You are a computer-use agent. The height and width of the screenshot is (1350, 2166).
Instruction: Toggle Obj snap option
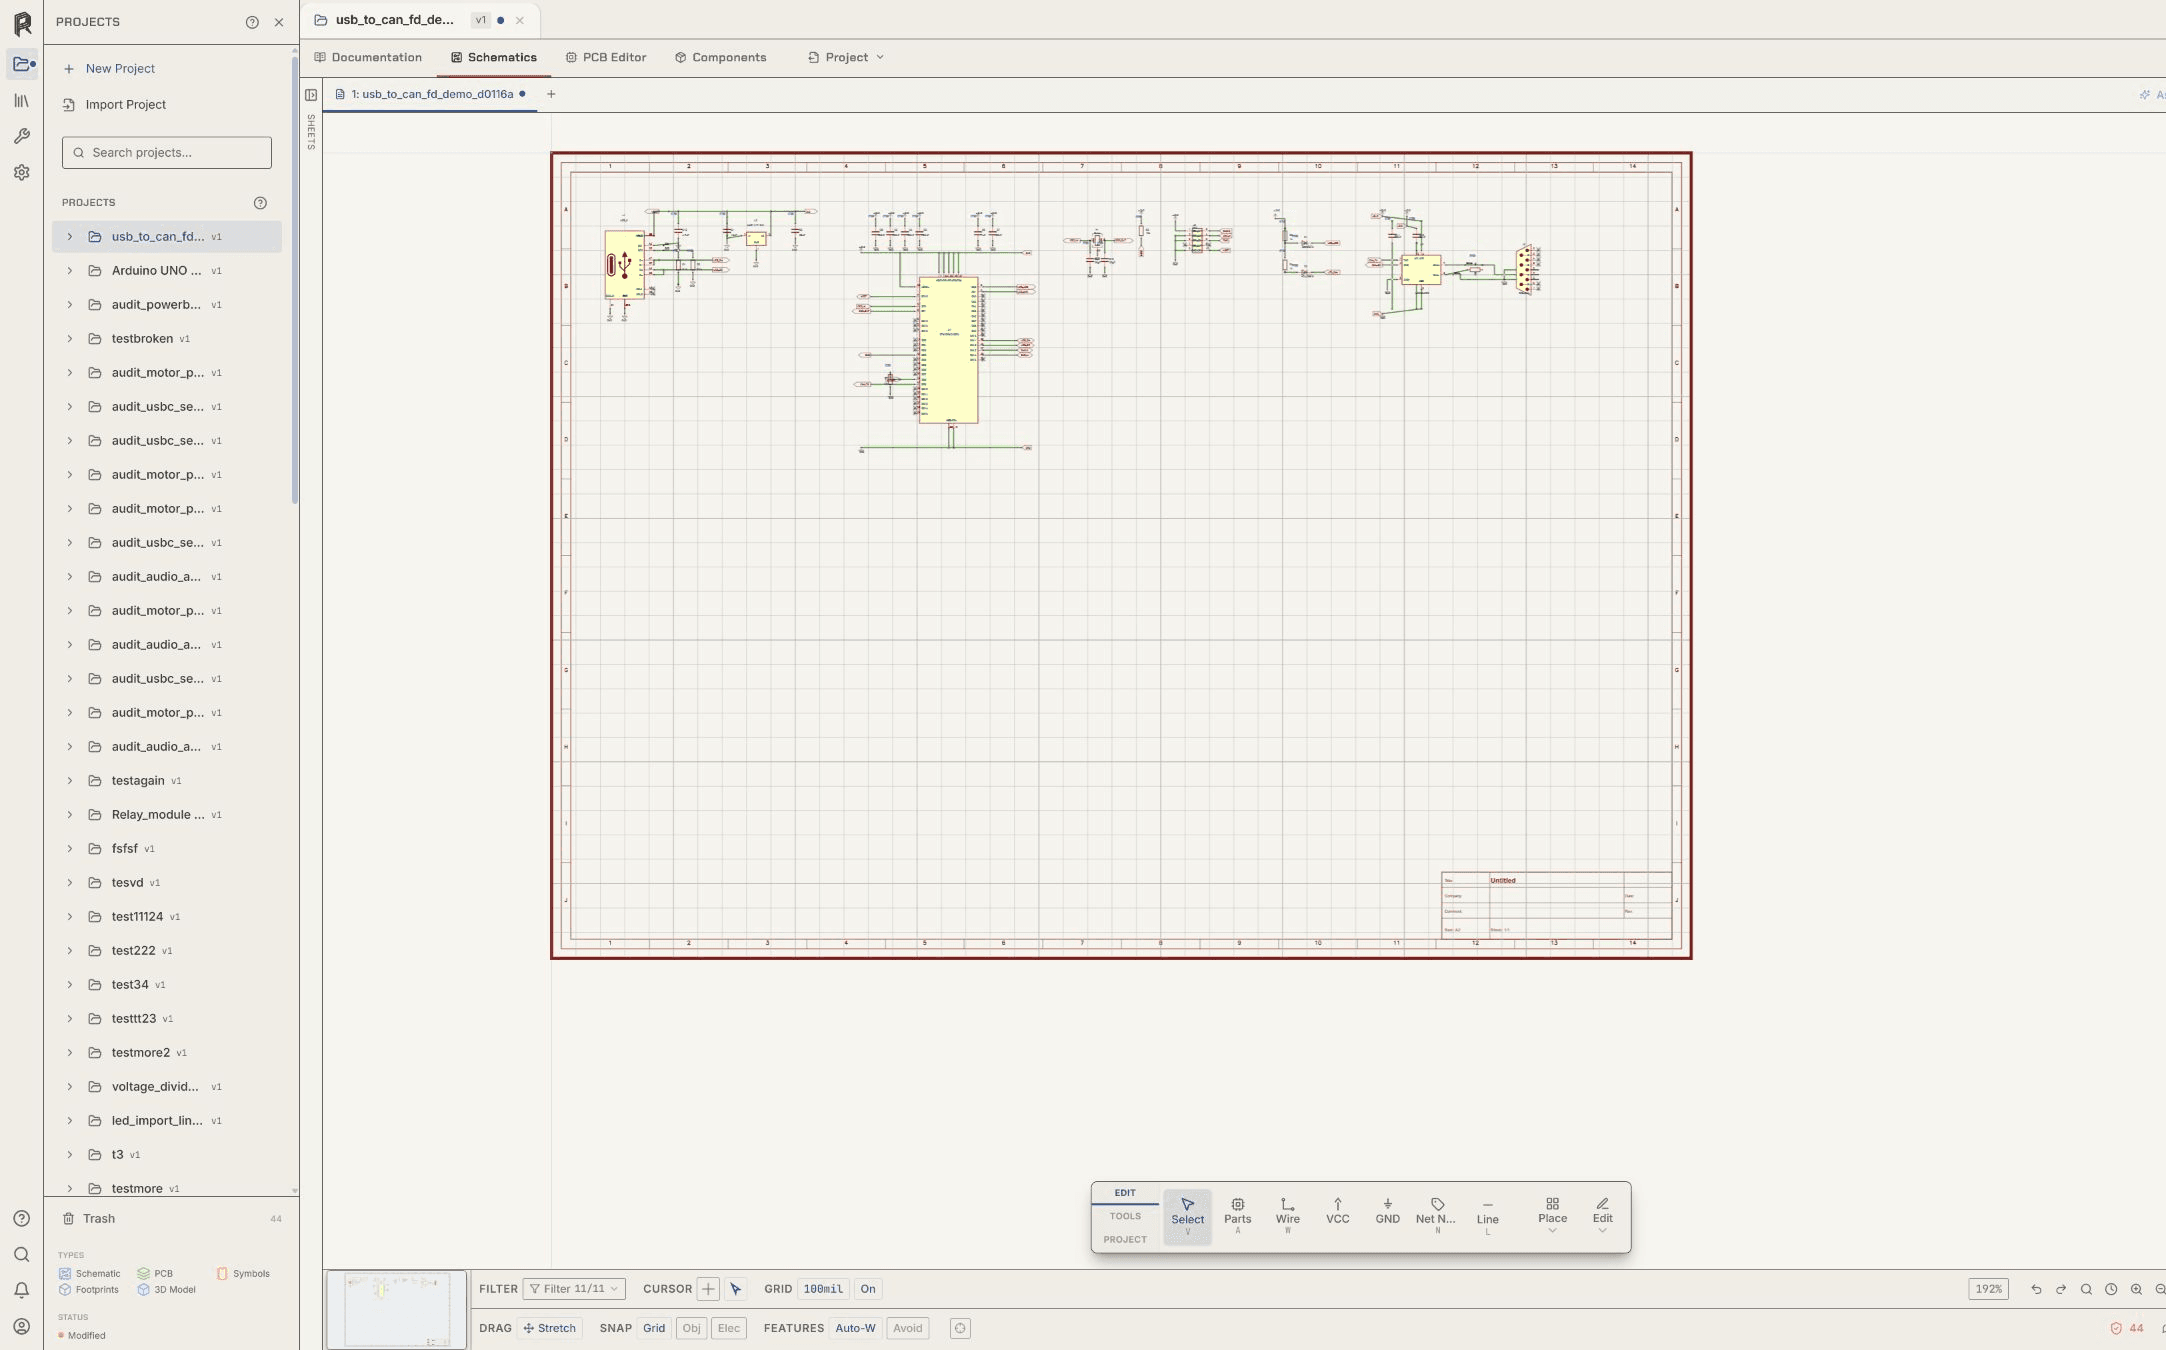691,1328
